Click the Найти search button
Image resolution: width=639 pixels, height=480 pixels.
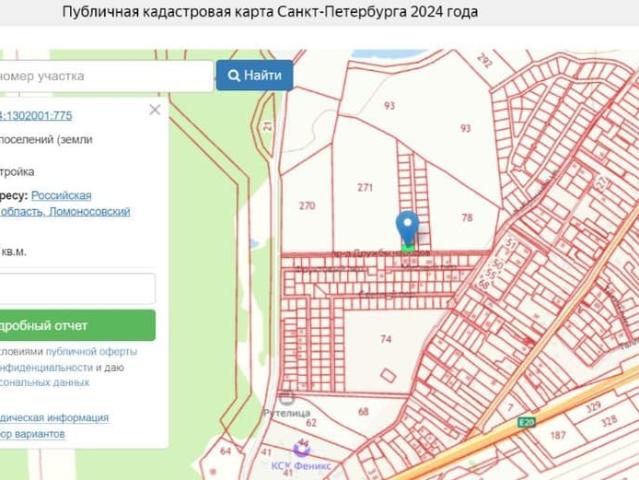tap(255, 75)
